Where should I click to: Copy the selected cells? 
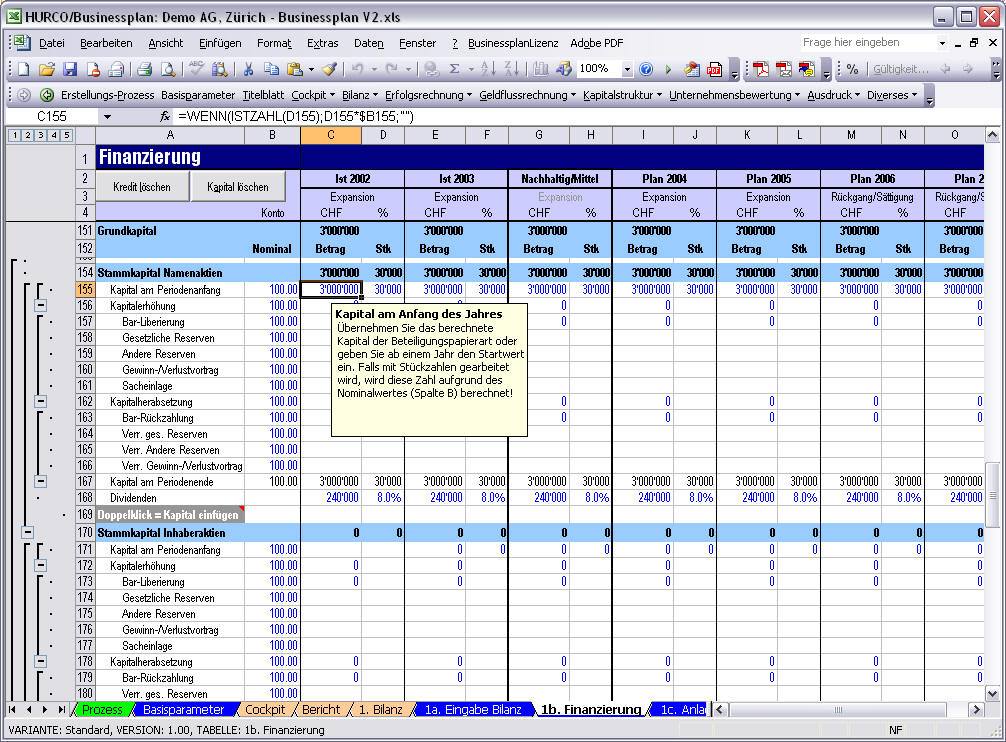pyautogui.click(x=271, y=69)
